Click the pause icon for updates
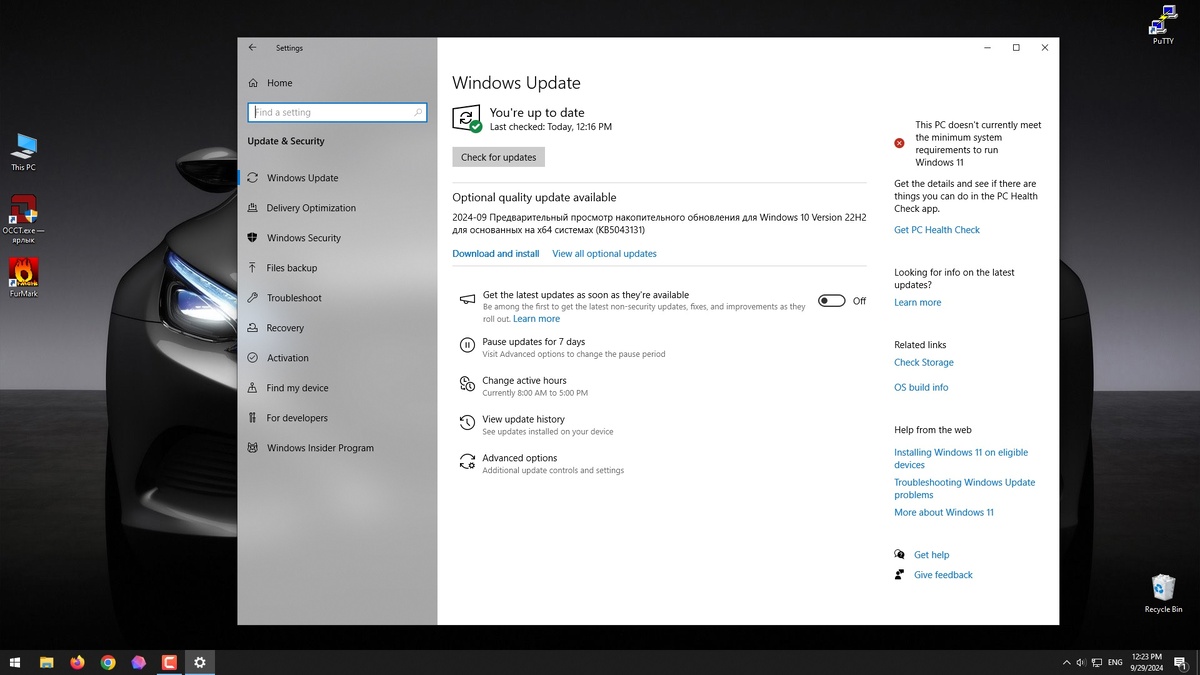The image size is (1200, 675). (x=467, y=345)
